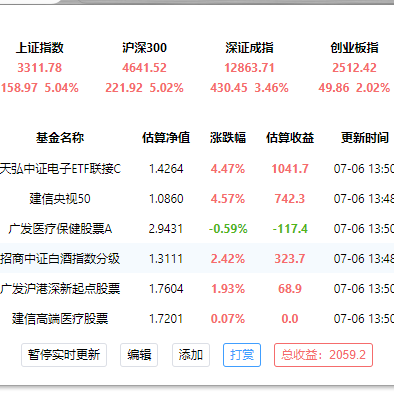Image resolution: width=394 pixels, height=394 pixels.
Task: Click the 估算收益 column header
Action: pyautogui.click(x=290, y=138)
